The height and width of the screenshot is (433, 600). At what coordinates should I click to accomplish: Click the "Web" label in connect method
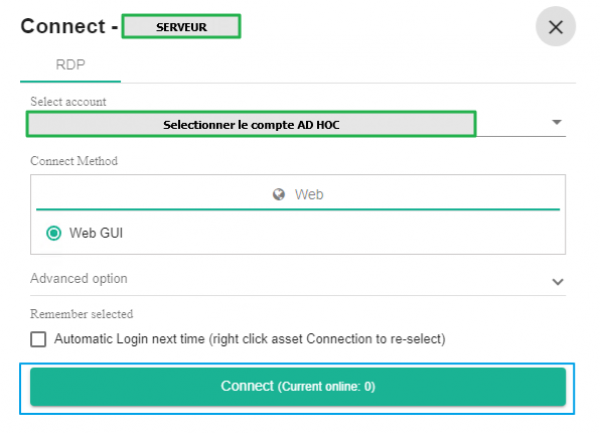(x=309, y=195)
